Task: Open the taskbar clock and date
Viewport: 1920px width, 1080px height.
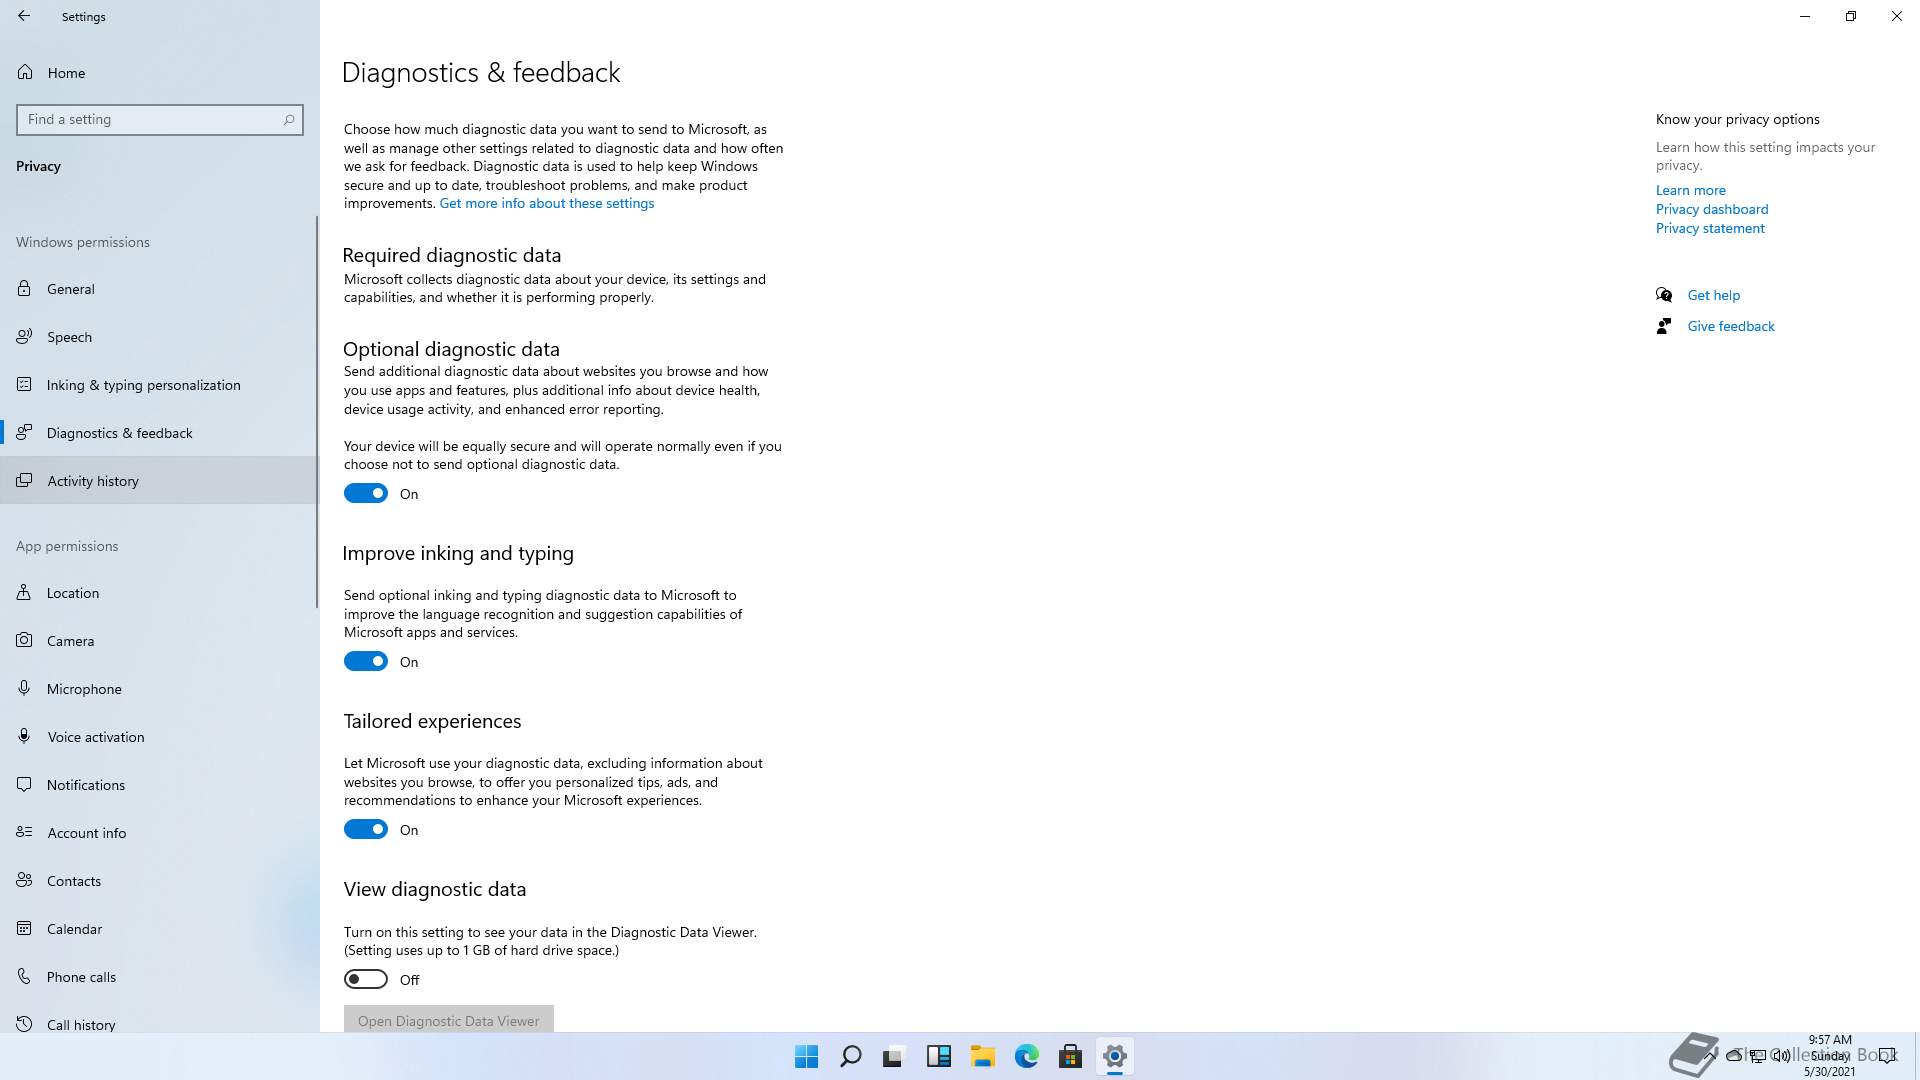Action: (1830, 1055)
